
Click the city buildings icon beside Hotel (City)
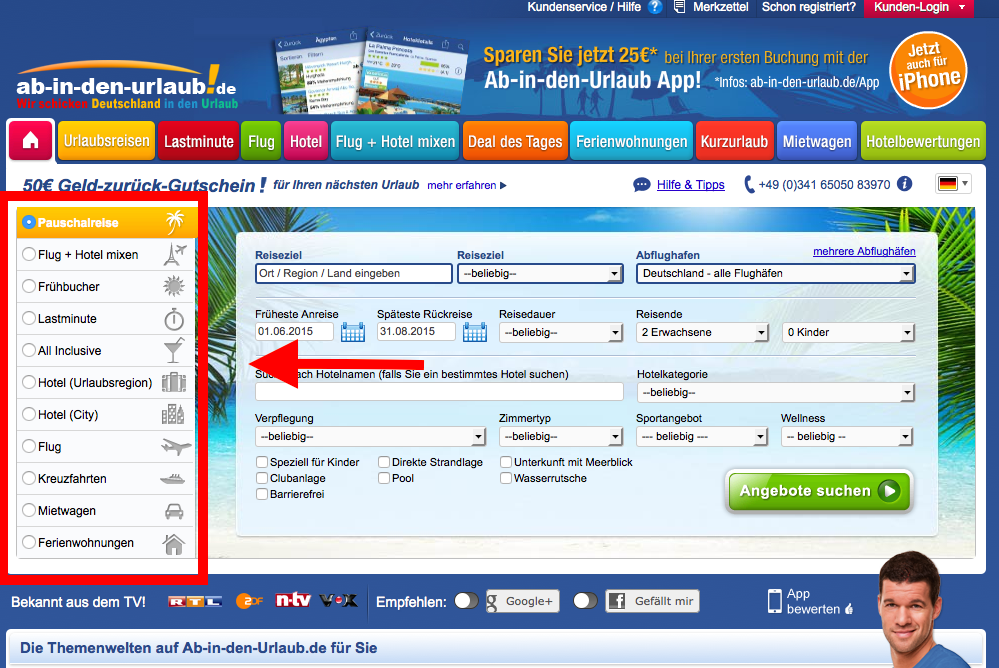(173, 414)
